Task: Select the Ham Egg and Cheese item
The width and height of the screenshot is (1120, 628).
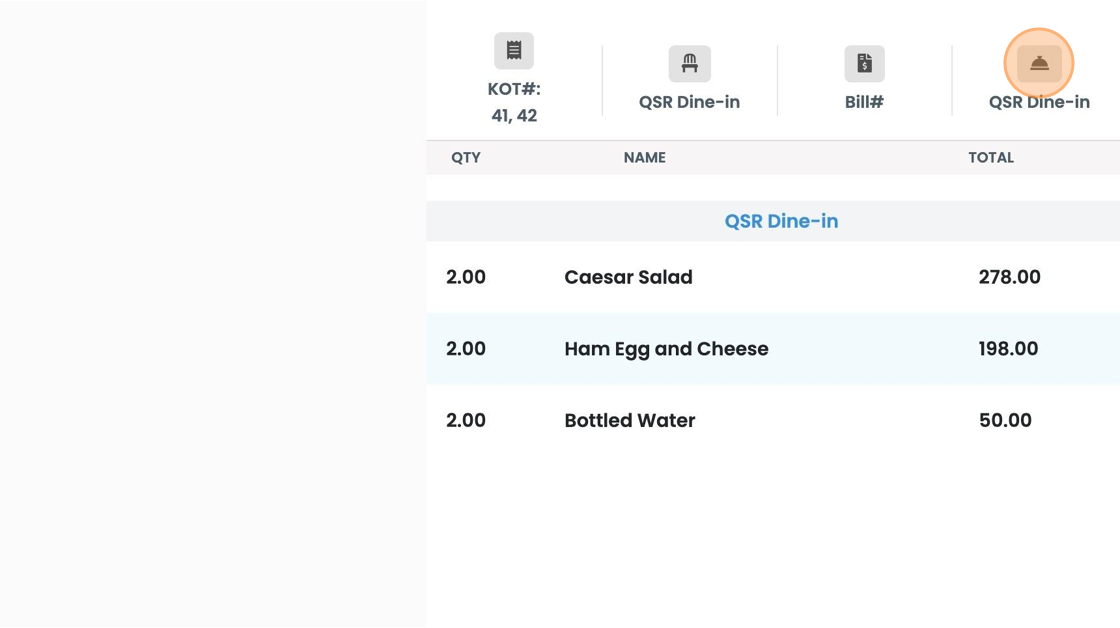Action: pos(666,349)
